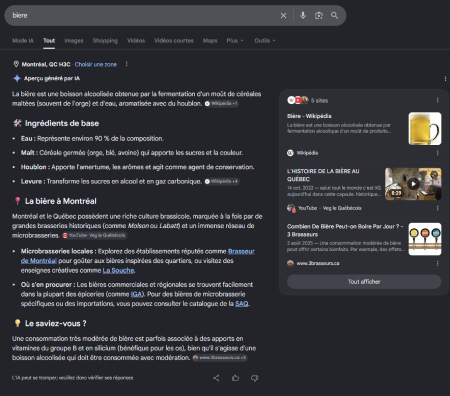Click the Ingrédients de base heading
This screenshot has height=396, width=450.
tap(62, 123)
